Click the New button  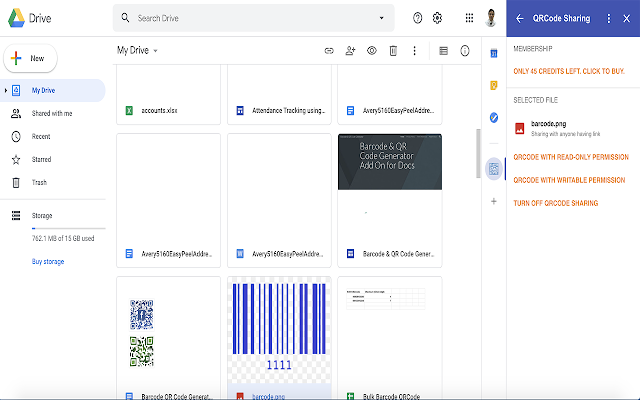(30, 58)
